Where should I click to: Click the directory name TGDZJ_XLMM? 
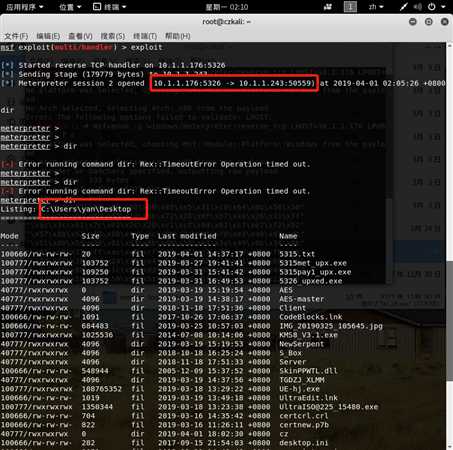tap(302, 380)
